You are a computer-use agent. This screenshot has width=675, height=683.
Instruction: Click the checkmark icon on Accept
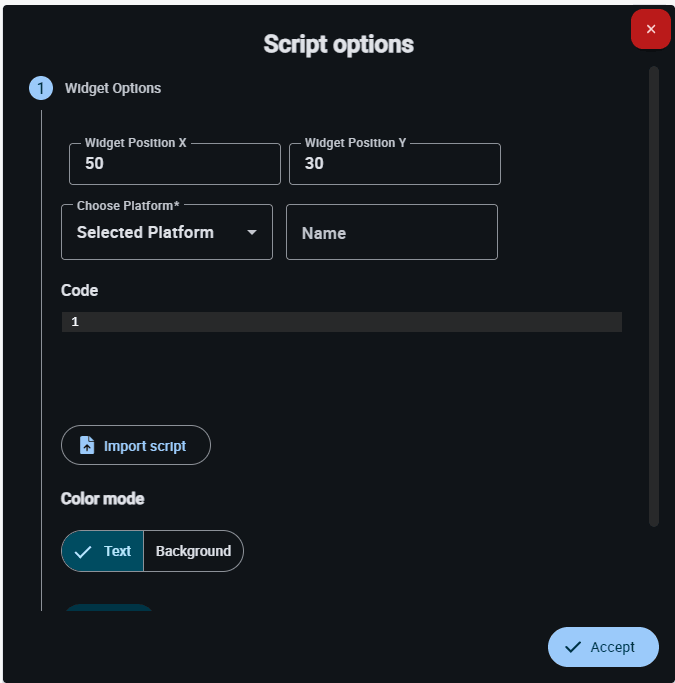573,647
